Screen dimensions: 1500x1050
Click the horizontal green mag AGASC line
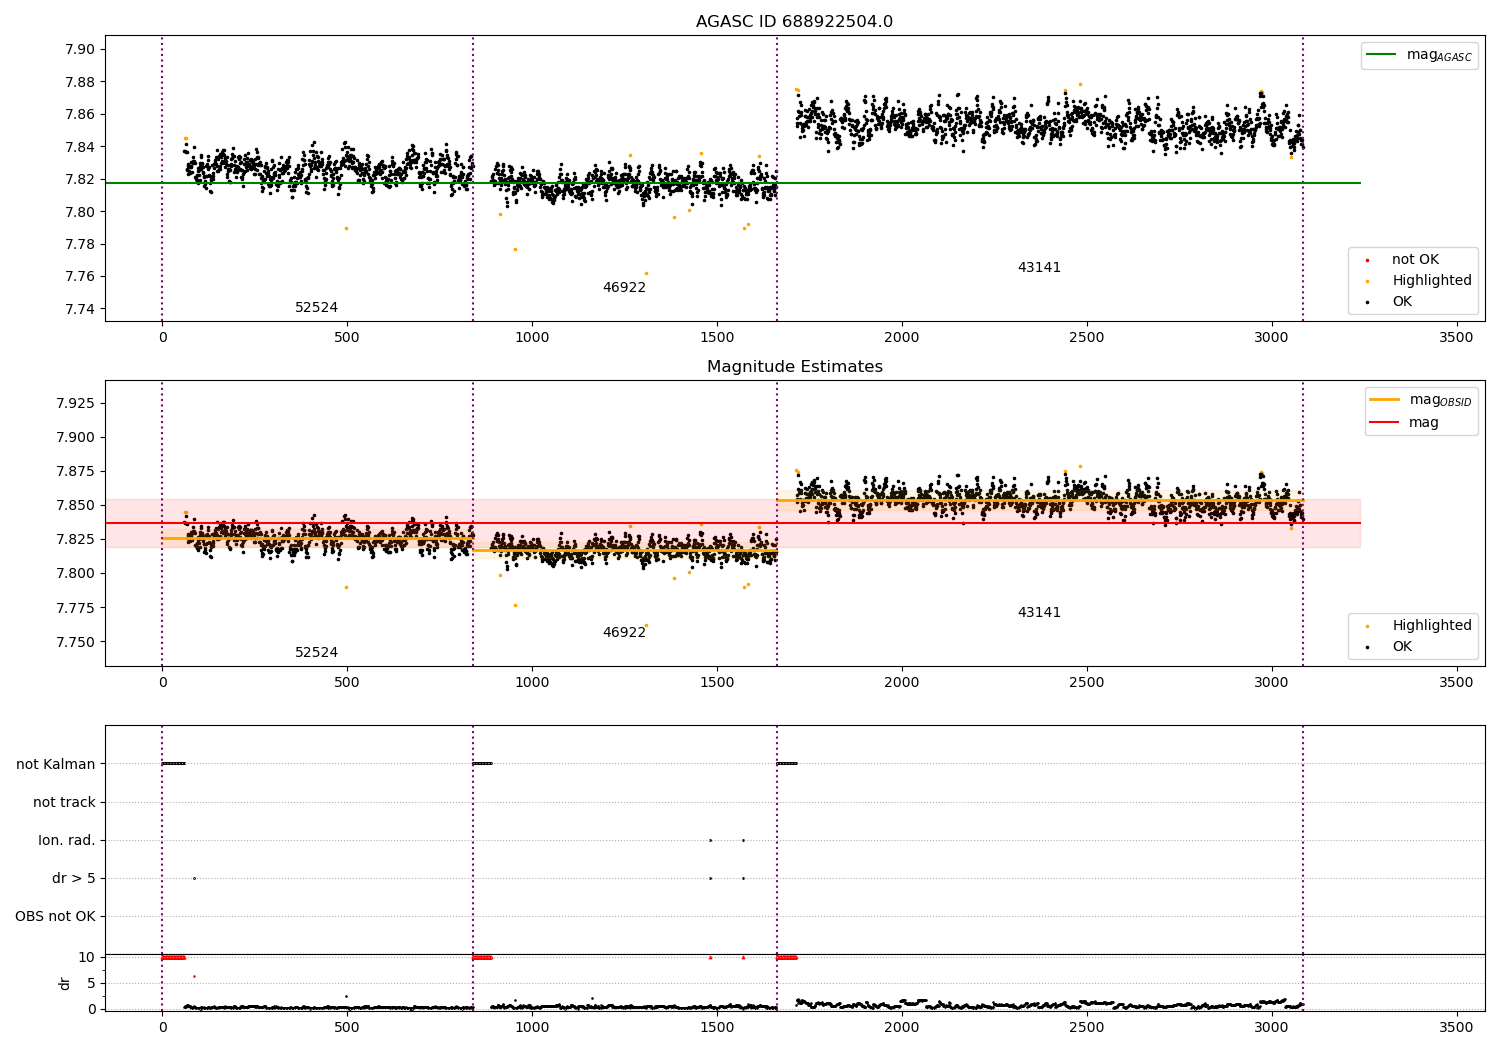pyautogui.click(x=732, y=183)
